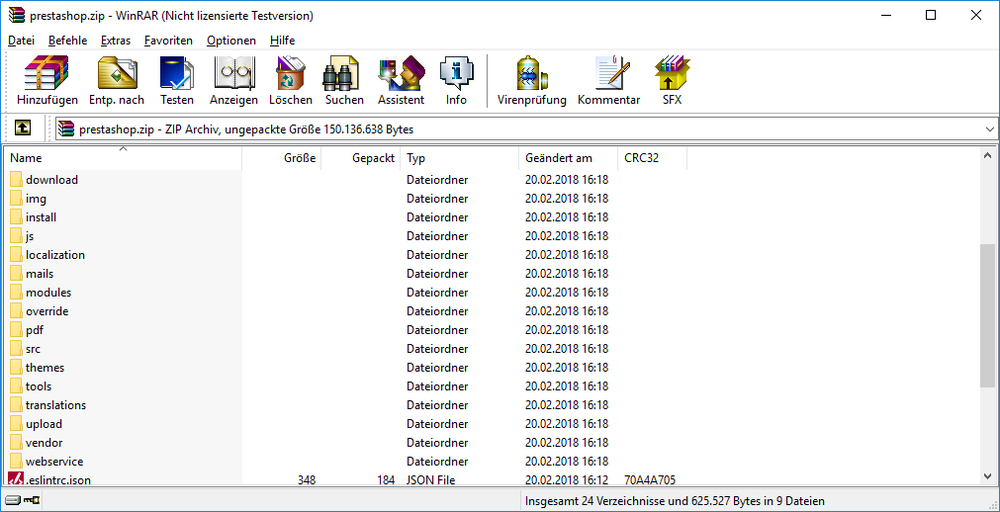
Task: Sort list by Typ column
Action: (x=459, y=158)
